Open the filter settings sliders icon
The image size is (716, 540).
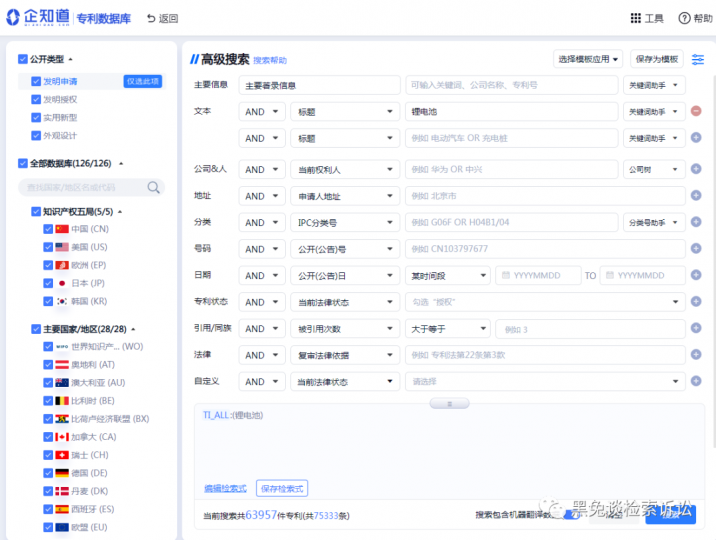point(698,59)
